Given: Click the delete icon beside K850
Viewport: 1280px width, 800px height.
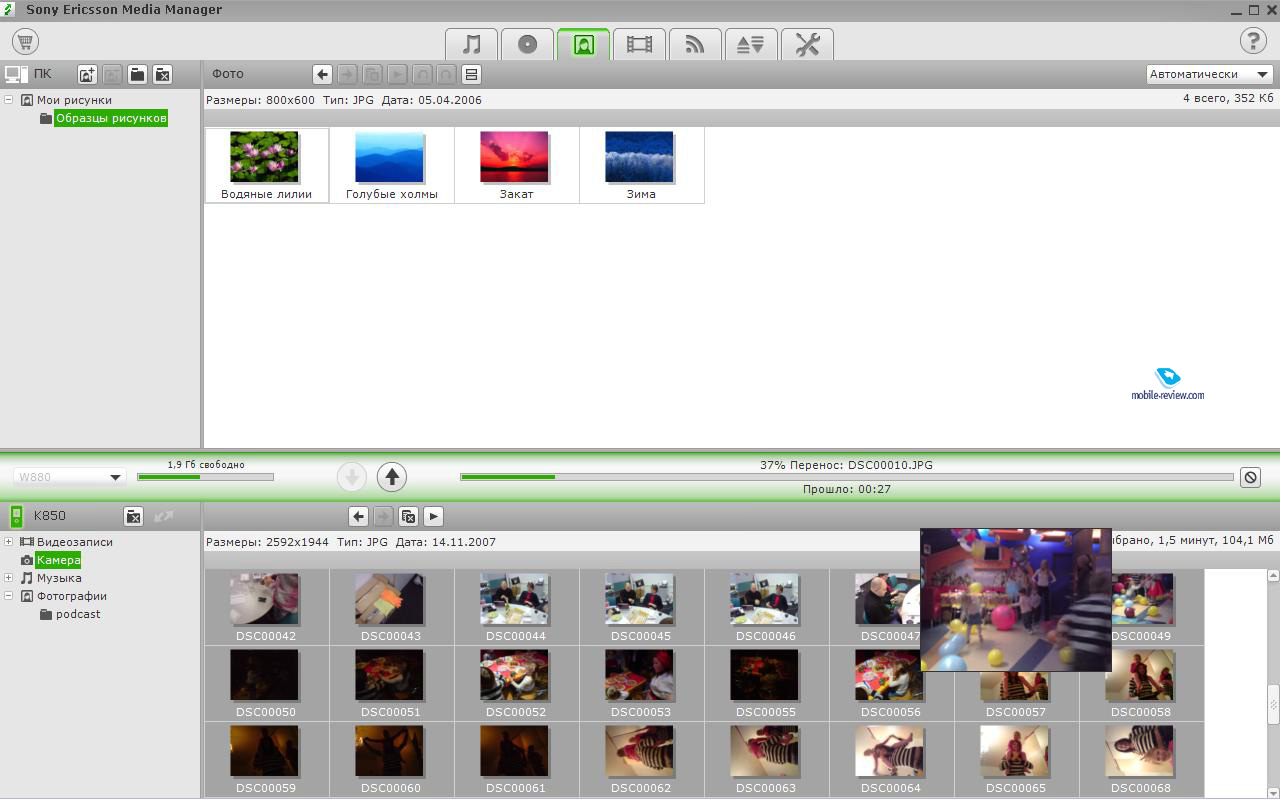Looking at the screenshot, I should [x=133, y=516].
